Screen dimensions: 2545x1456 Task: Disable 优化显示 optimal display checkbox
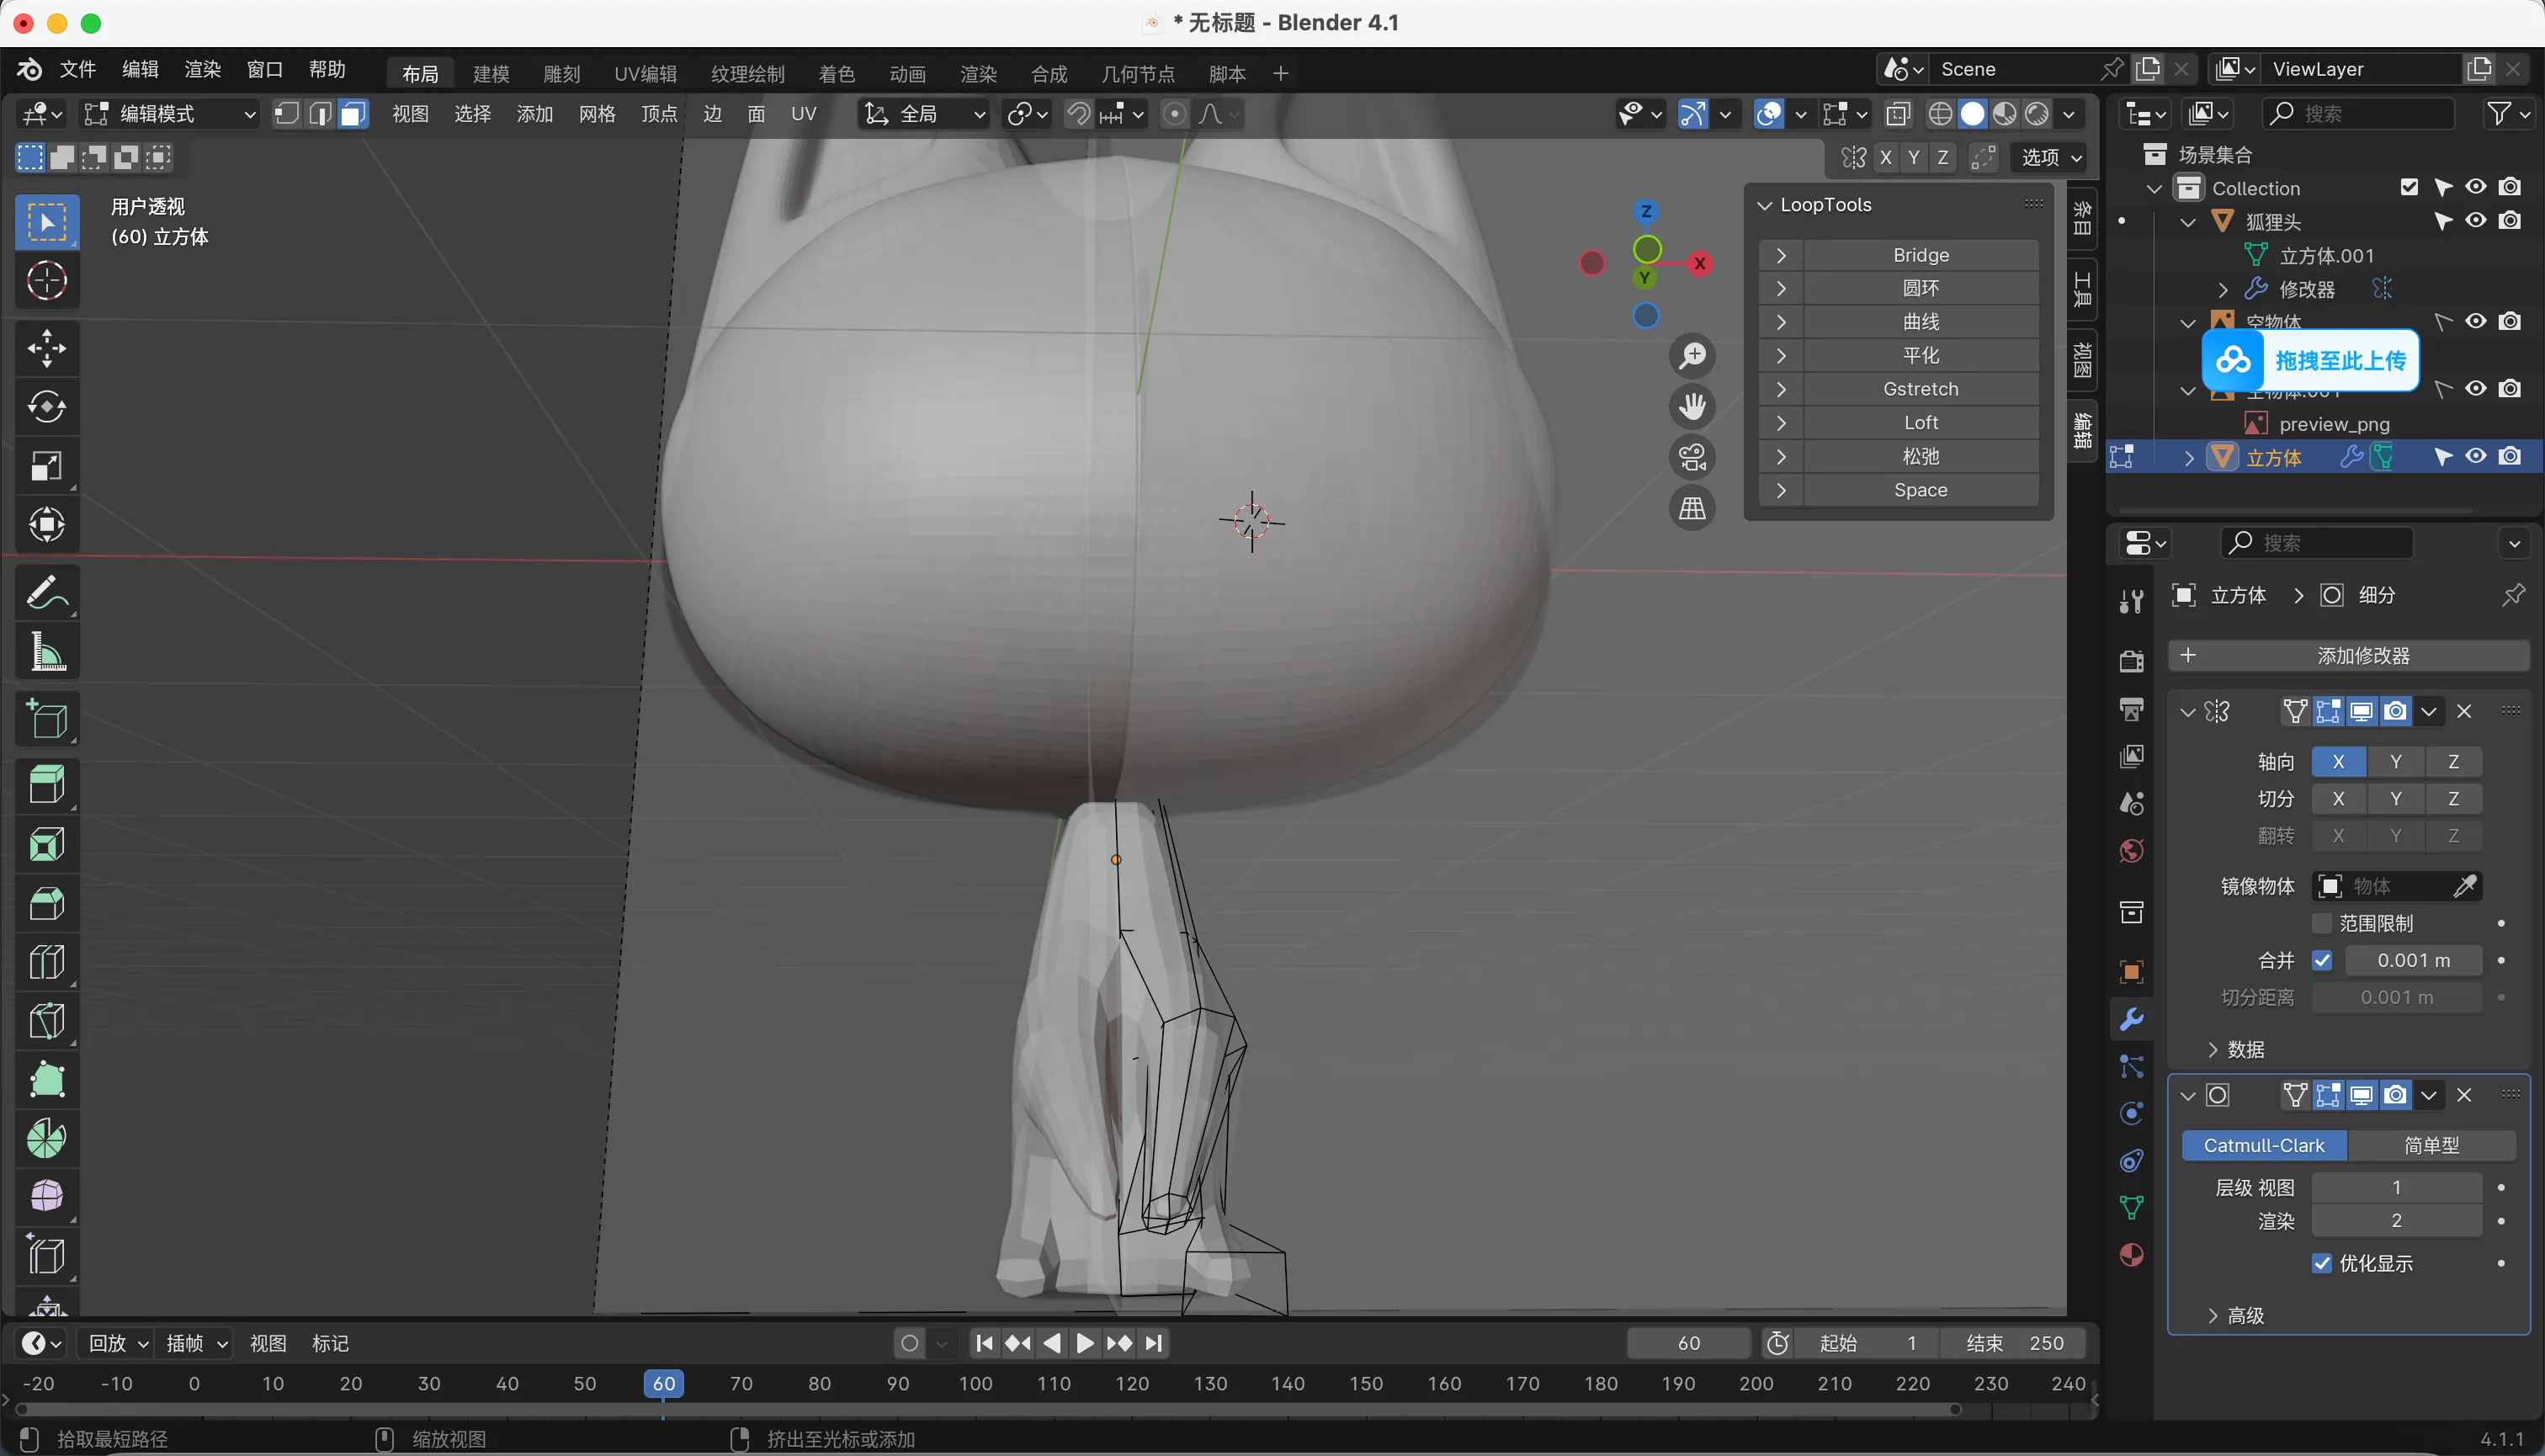click(x=2322, y=1263)
